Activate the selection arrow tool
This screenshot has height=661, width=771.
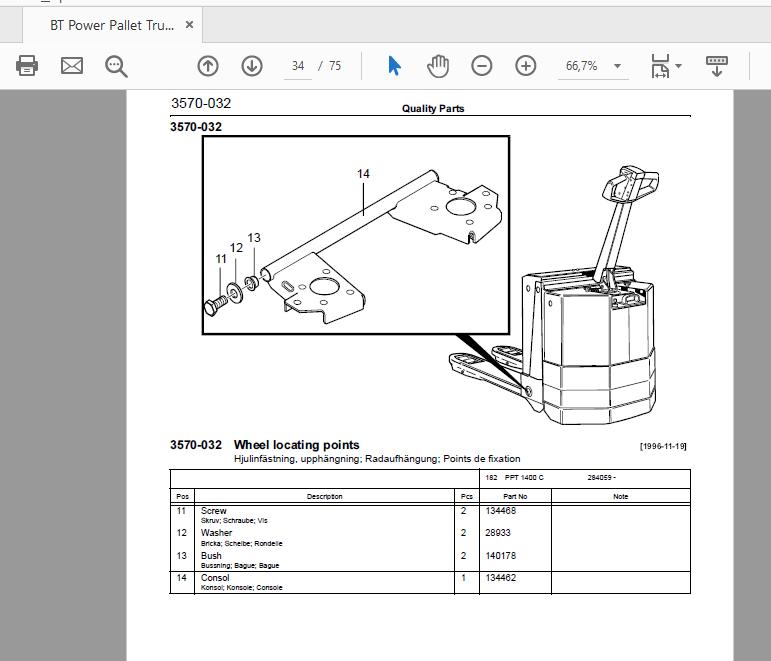pos(394,65)
